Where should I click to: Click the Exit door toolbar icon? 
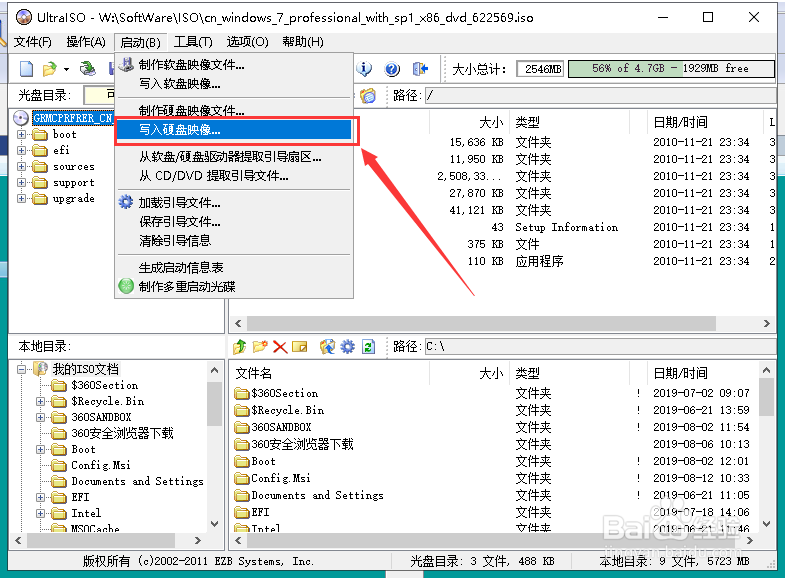(x=420, y=69)
